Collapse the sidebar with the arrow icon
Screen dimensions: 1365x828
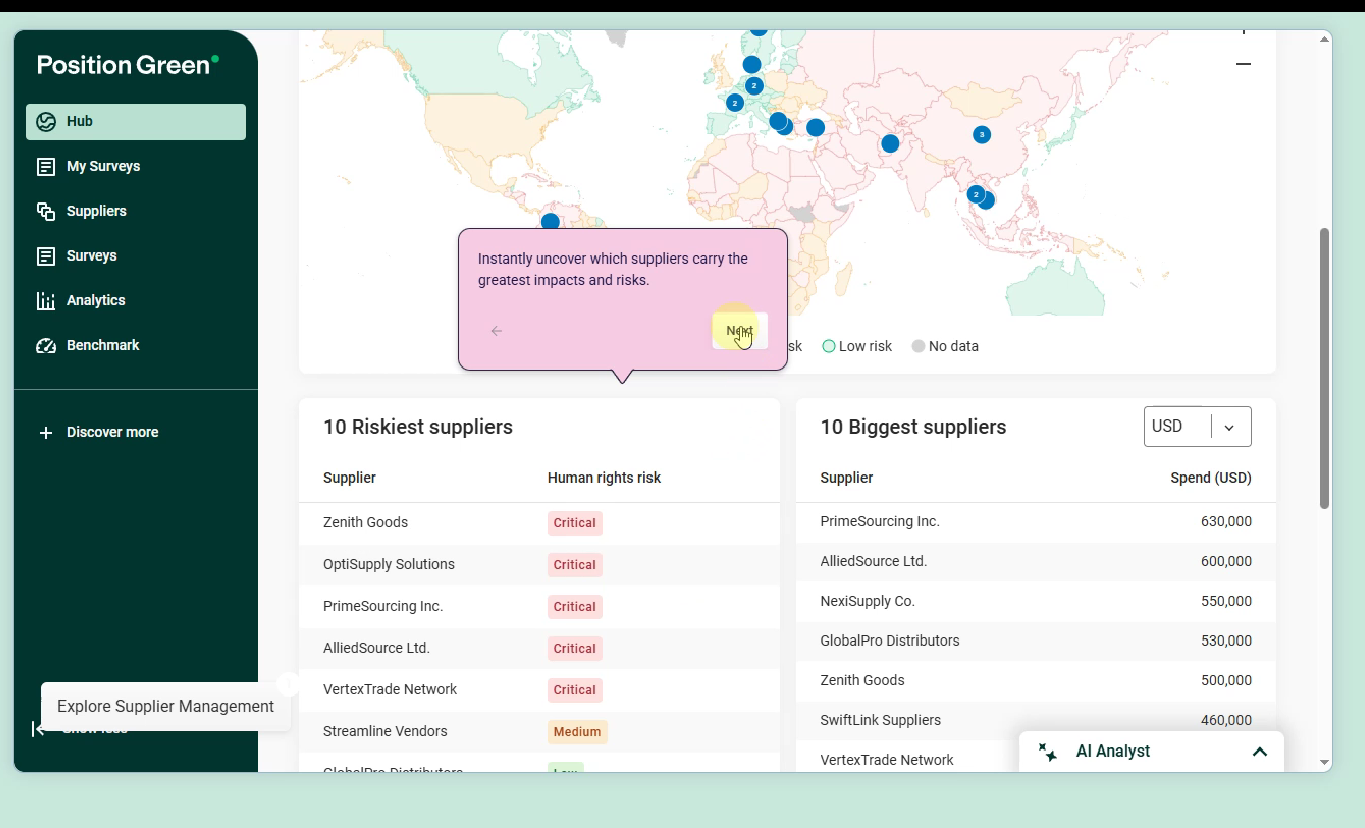coord(38,729)
